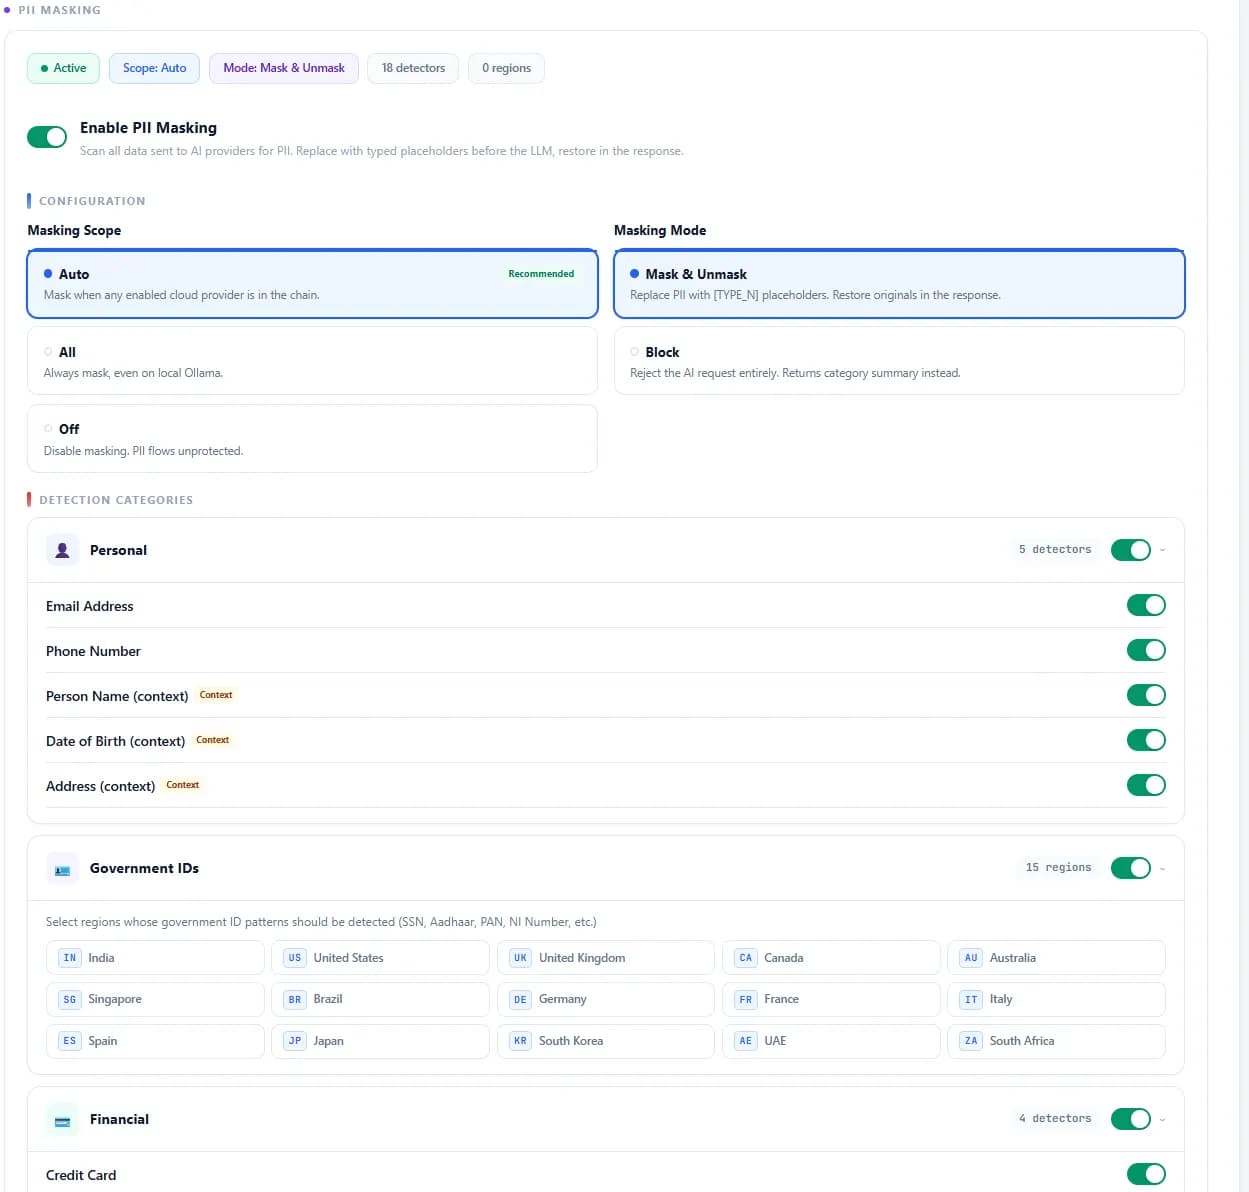Click the 18 detectors badge
1249x1192 pixels.
pos(413,68)
